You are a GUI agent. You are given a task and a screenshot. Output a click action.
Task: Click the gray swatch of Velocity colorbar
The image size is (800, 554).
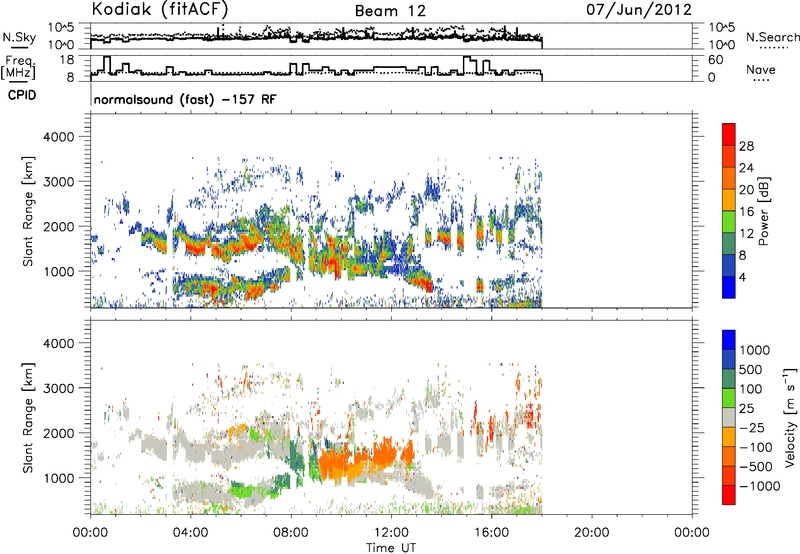[729, 417]
